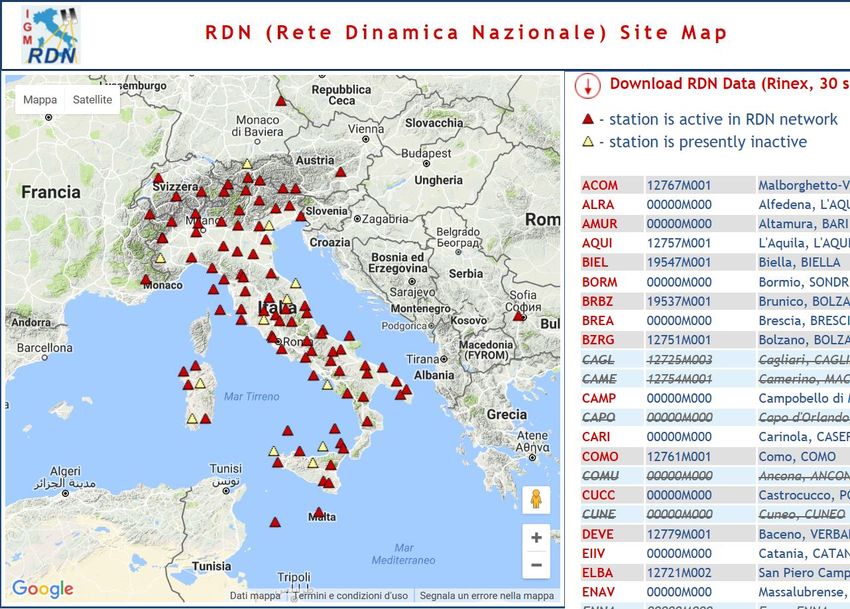Click Segnala un errore nella mappa
The width and height of the screenshot is (850, 609).
pyautogui.click(x=486, y=596)
